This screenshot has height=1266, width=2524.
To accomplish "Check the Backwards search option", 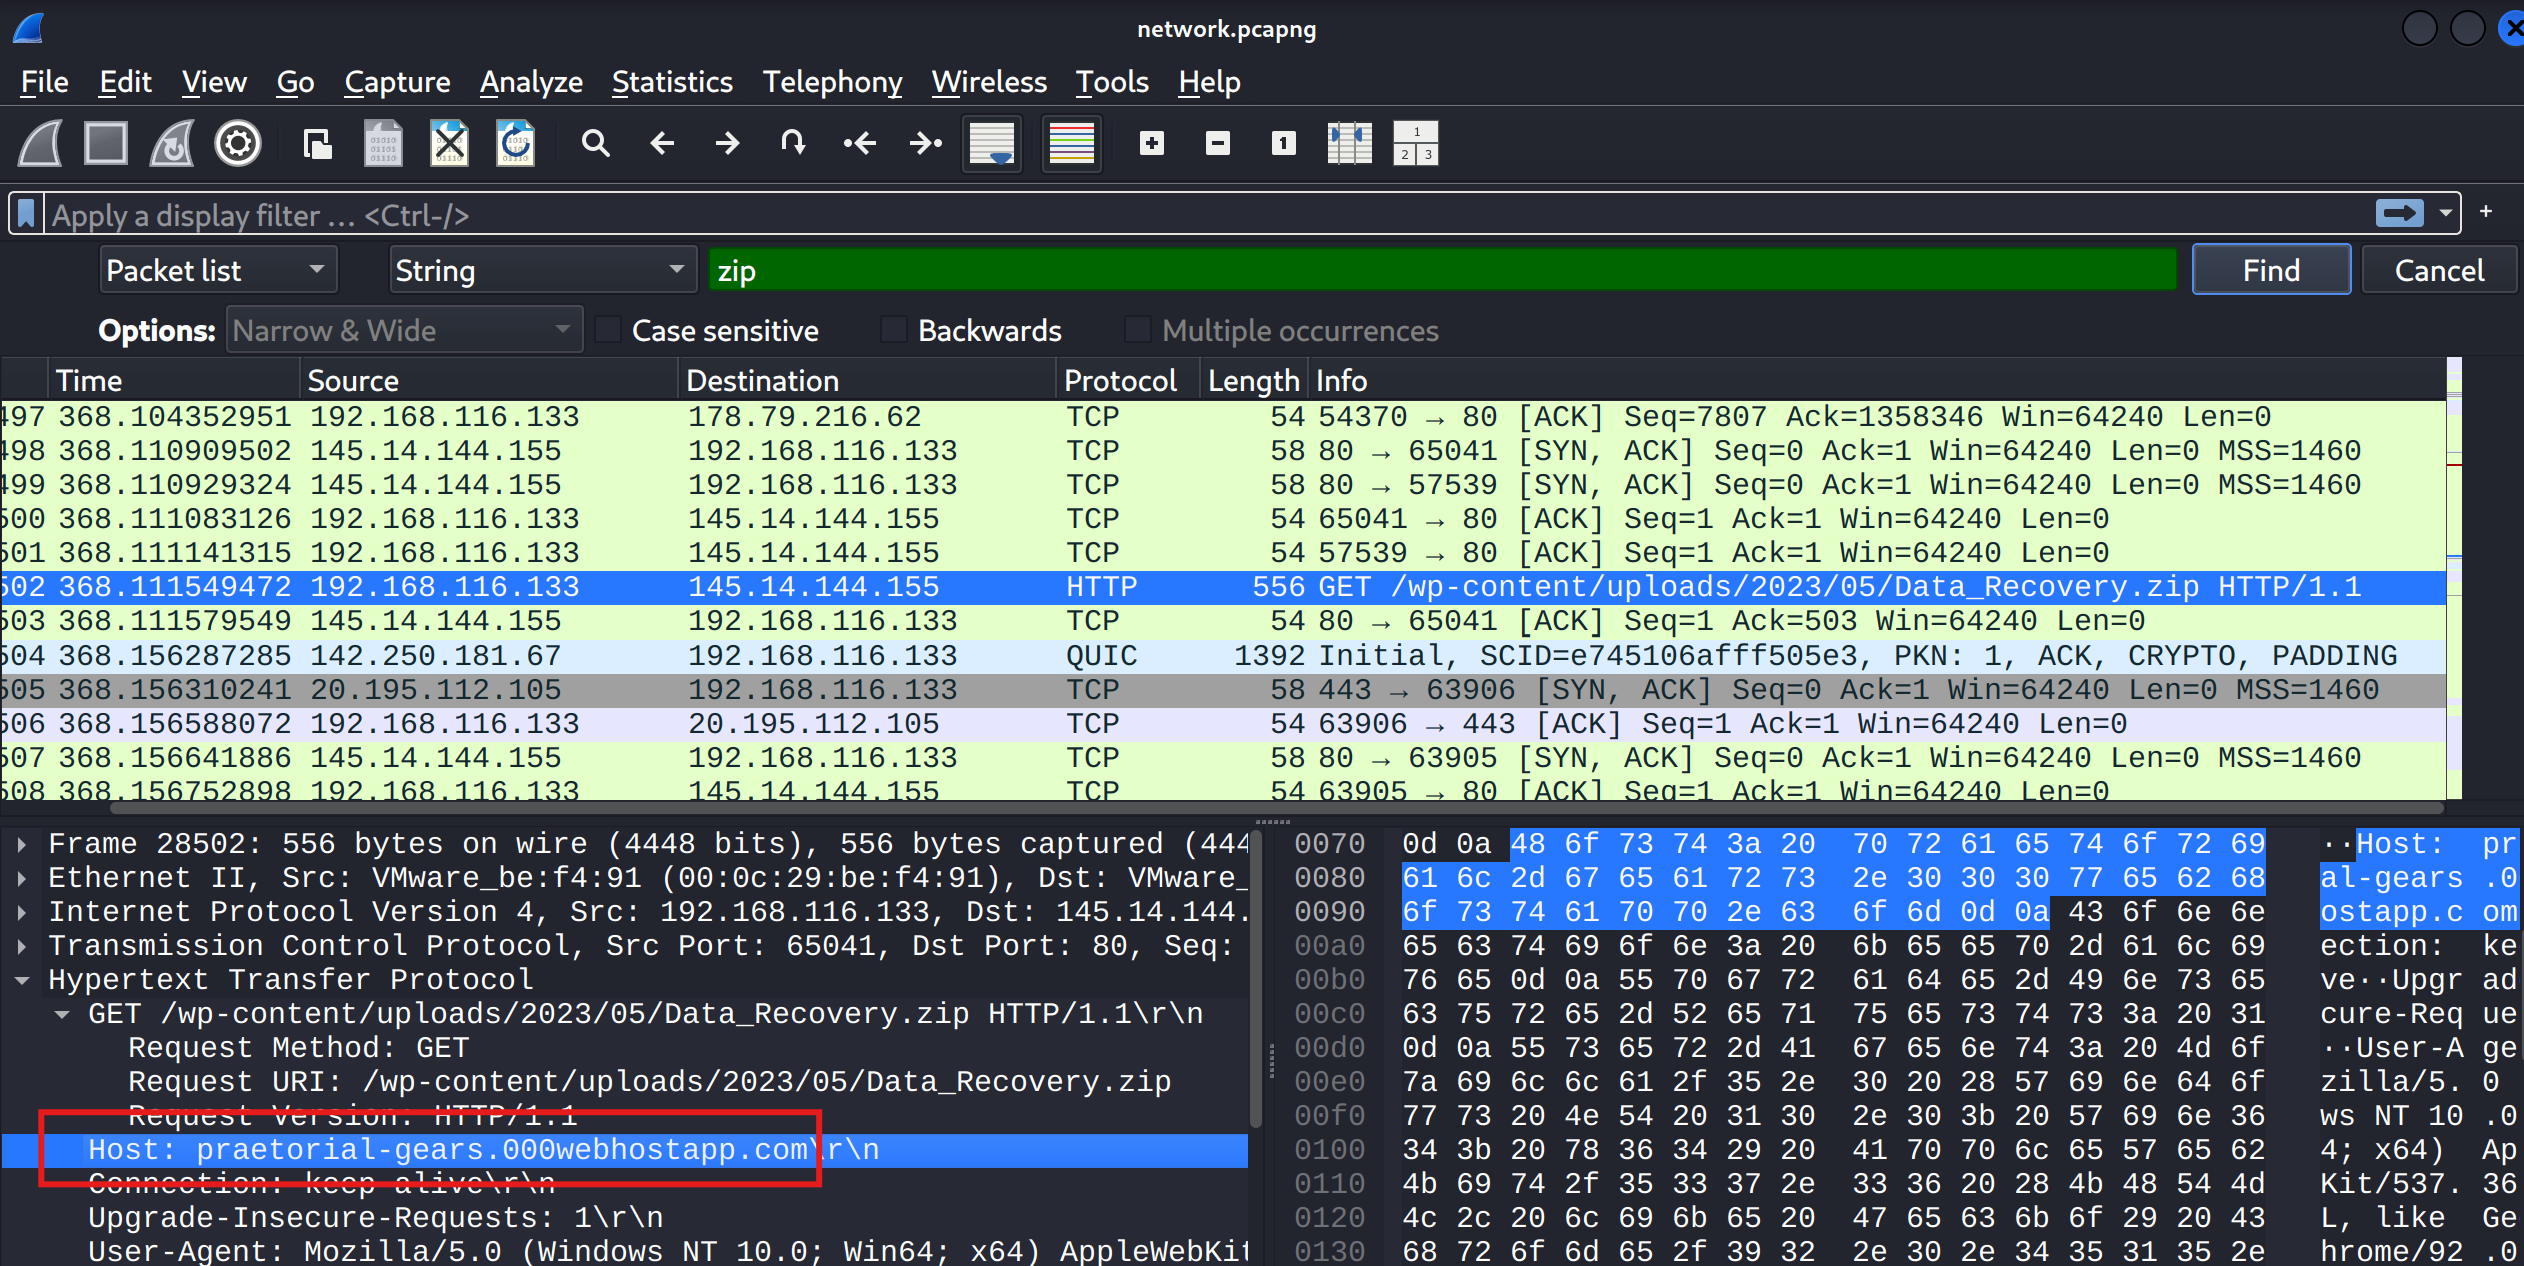I will (894, 330).
